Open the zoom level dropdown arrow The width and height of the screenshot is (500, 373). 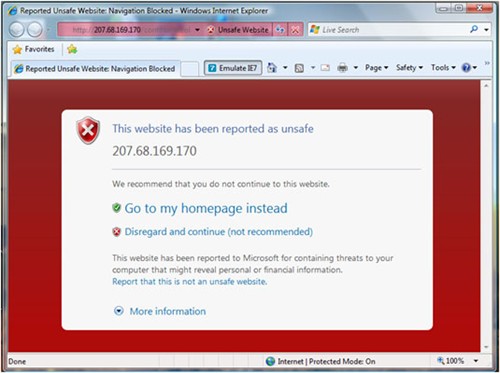476,361
